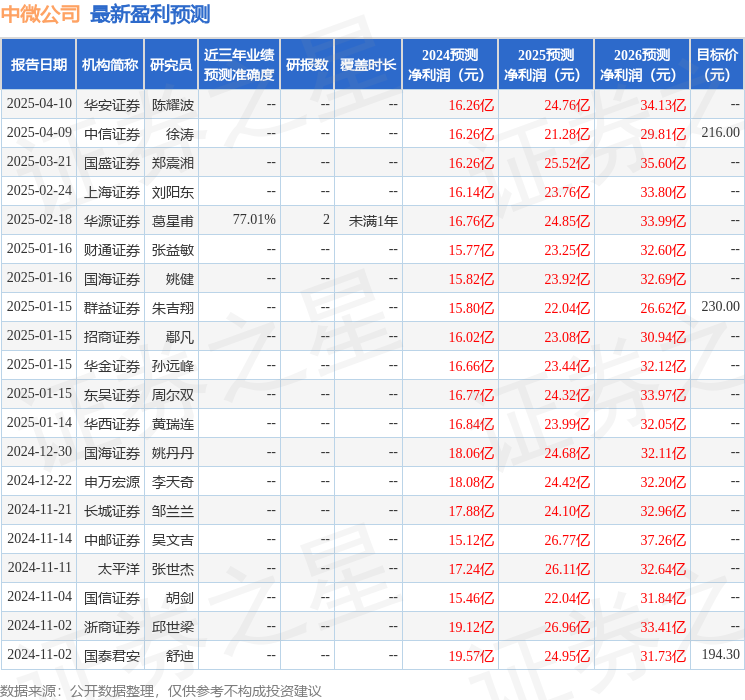The width and height of the screenshot is (745, 700).
Task: Click the 数据来源 footer note
Action: tap(161, 690)
